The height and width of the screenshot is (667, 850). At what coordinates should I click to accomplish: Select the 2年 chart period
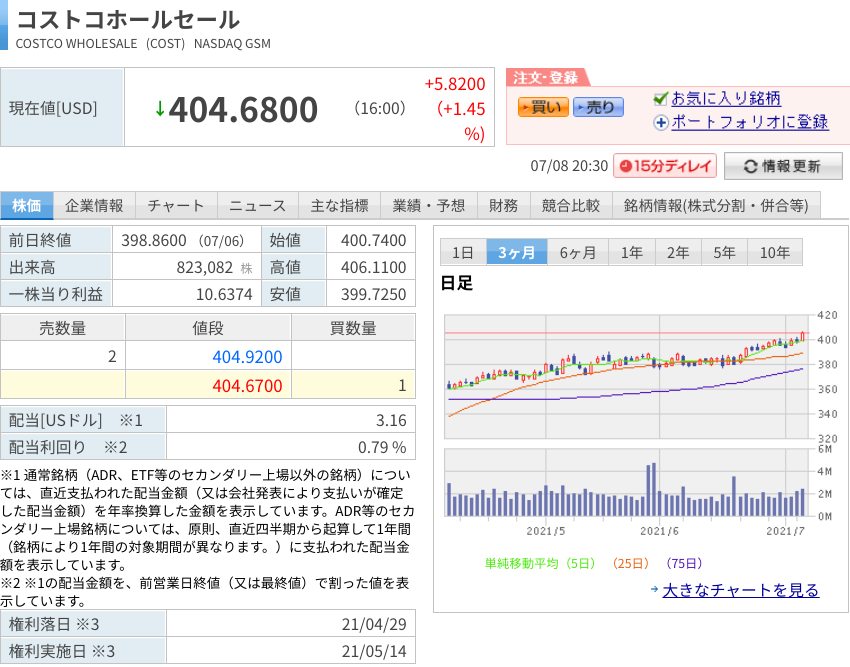pyautogui.click(x=678, y=252)
